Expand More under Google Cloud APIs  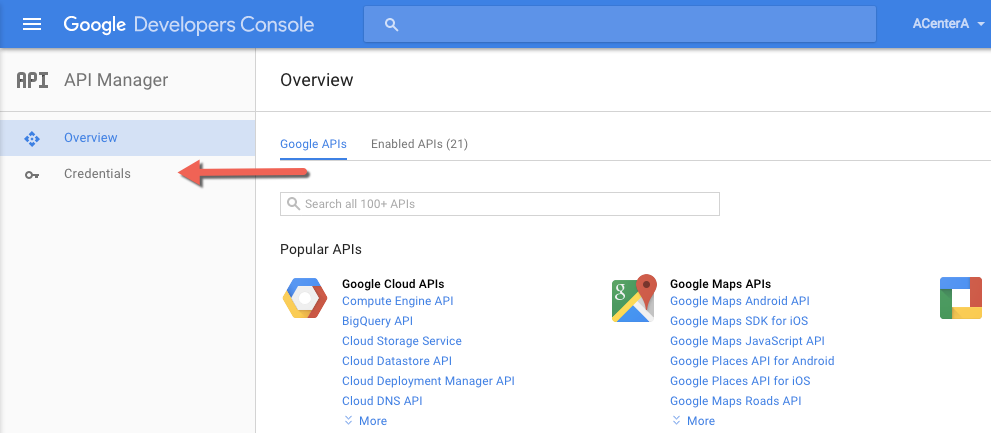365,421
